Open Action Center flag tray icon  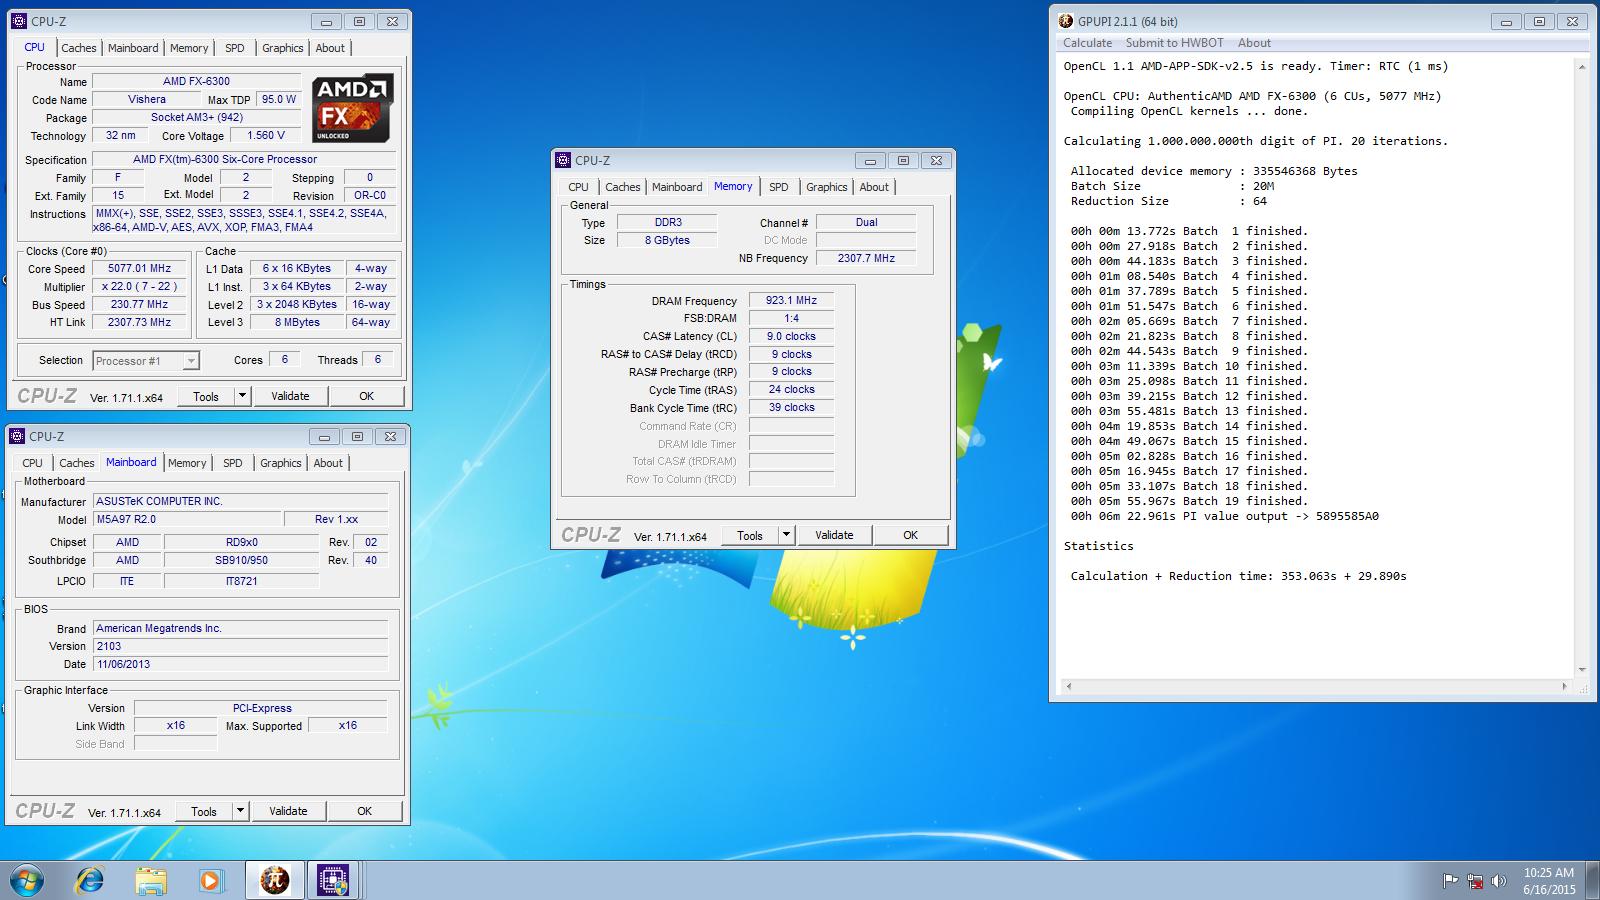[x=1449, y=881]
